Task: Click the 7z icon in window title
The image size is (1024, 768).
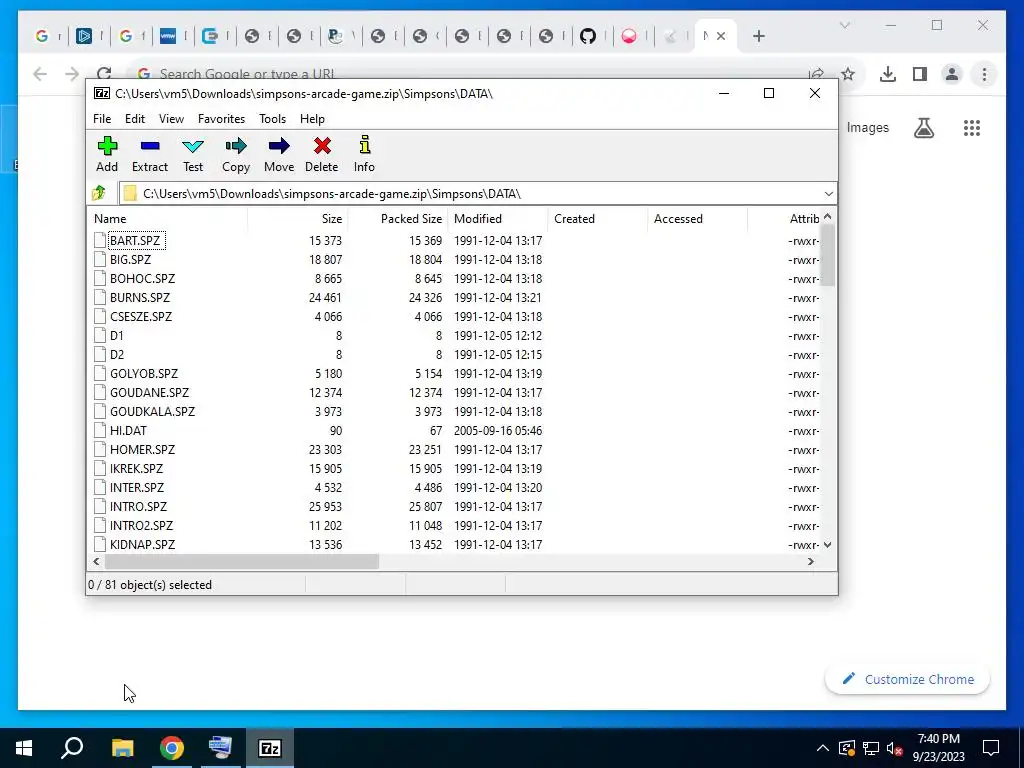Action: point(102,93)
